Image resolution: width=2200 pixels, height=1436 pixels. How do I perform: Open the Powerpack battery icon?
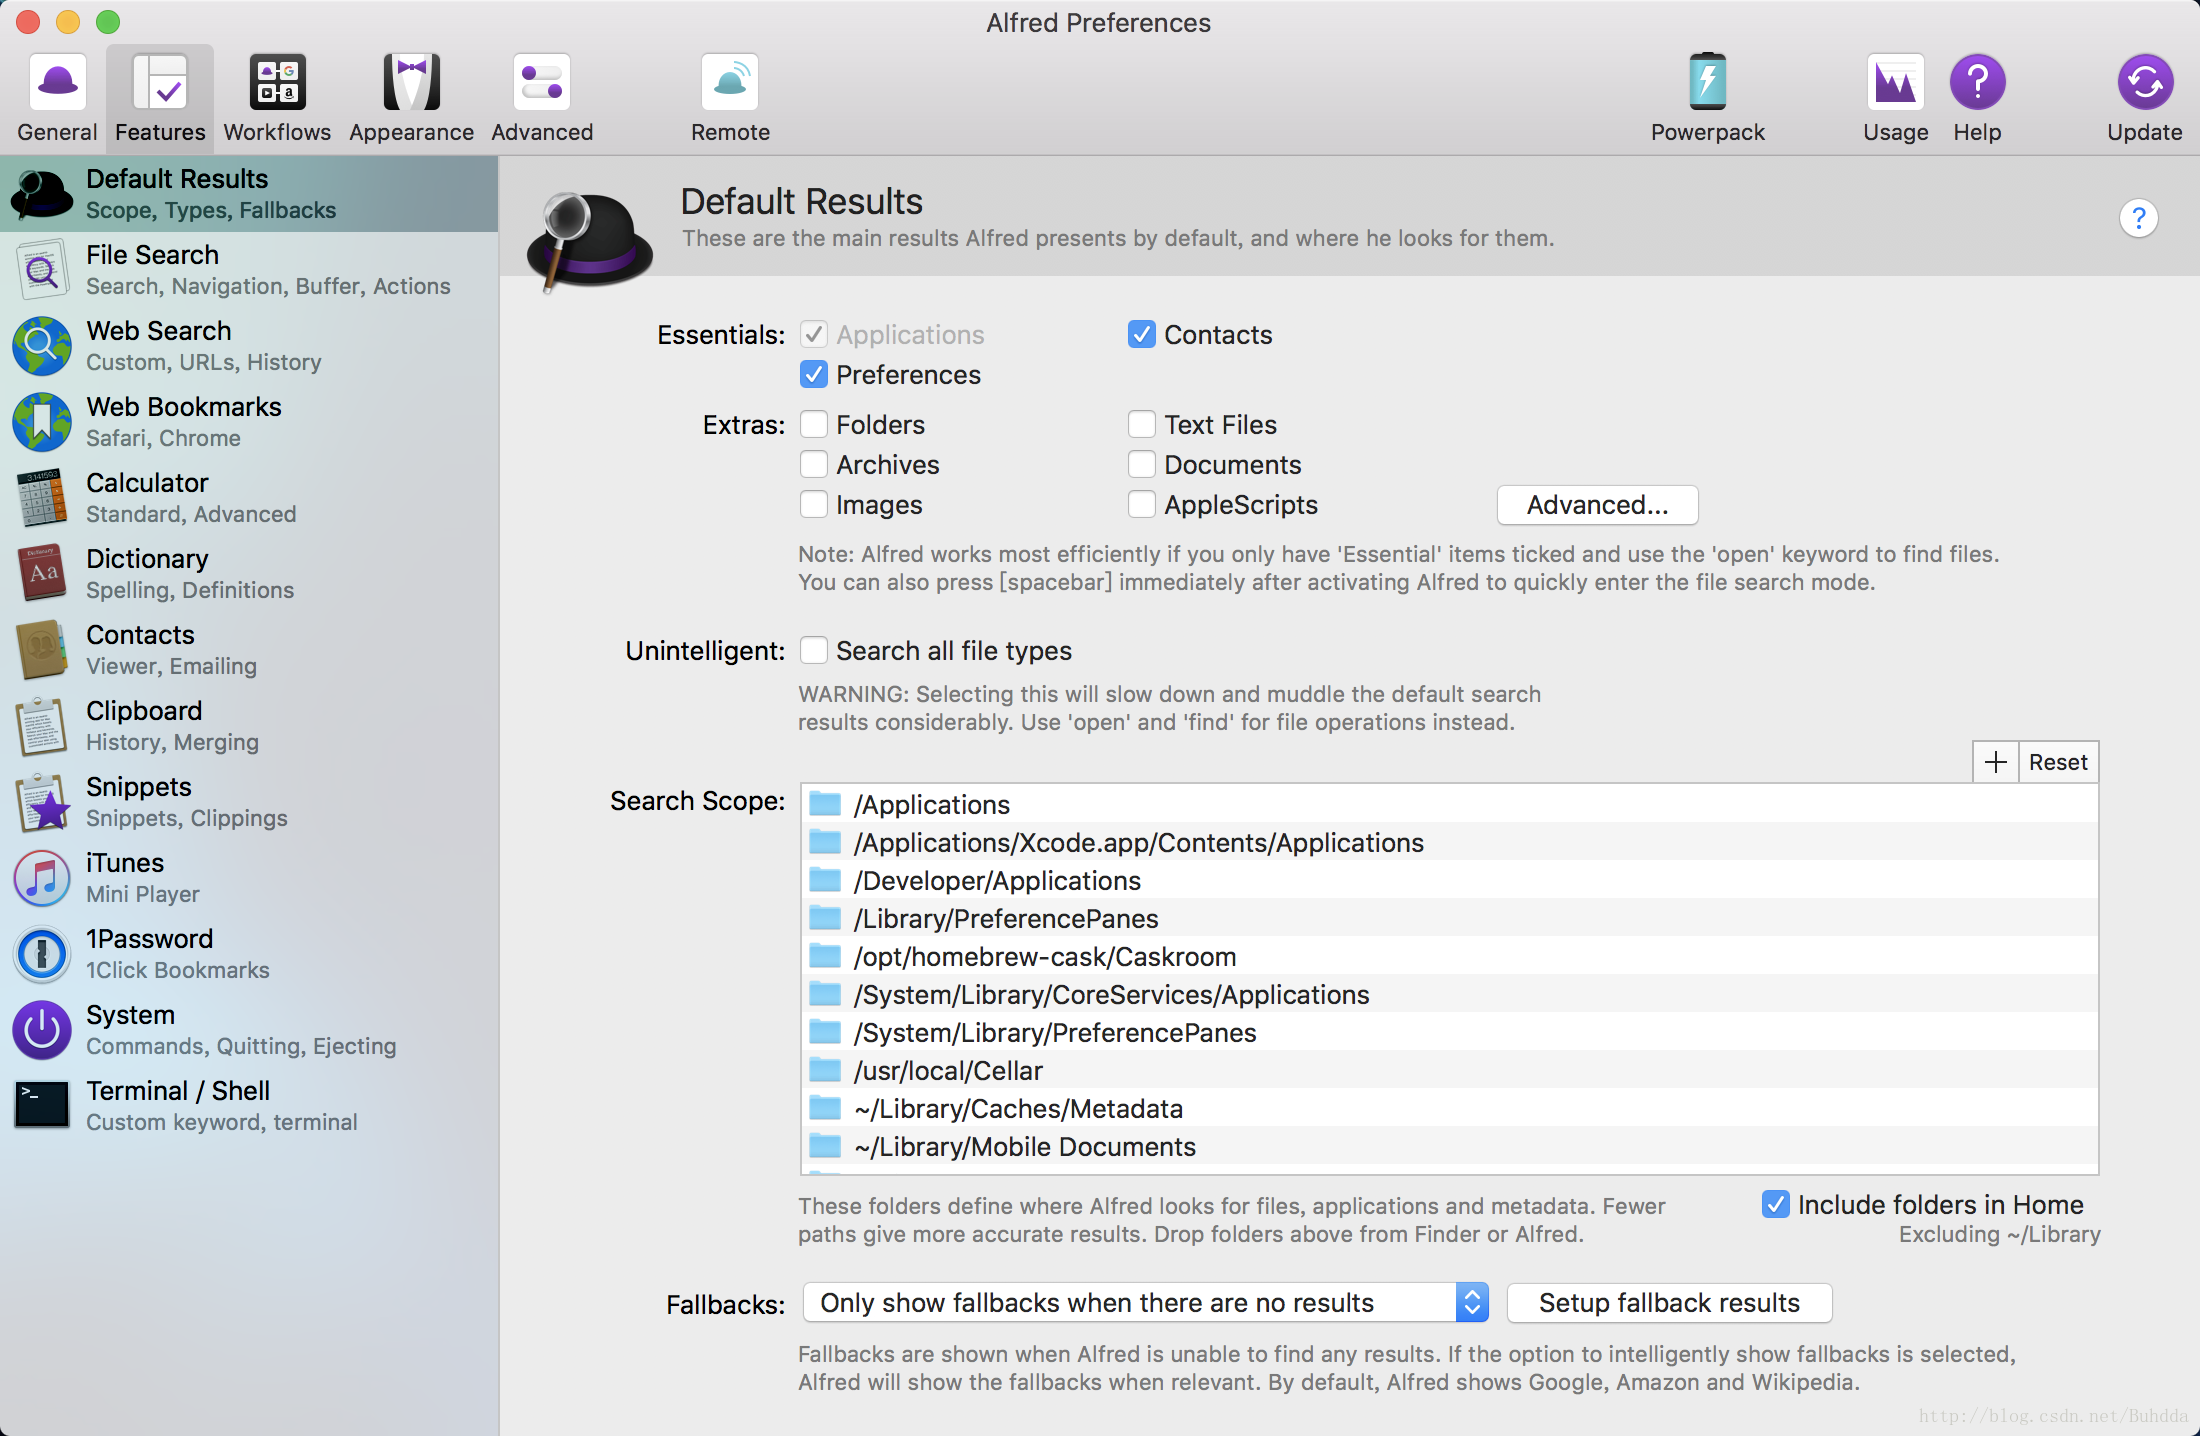pyautogui.click(x=1707, y=83)
